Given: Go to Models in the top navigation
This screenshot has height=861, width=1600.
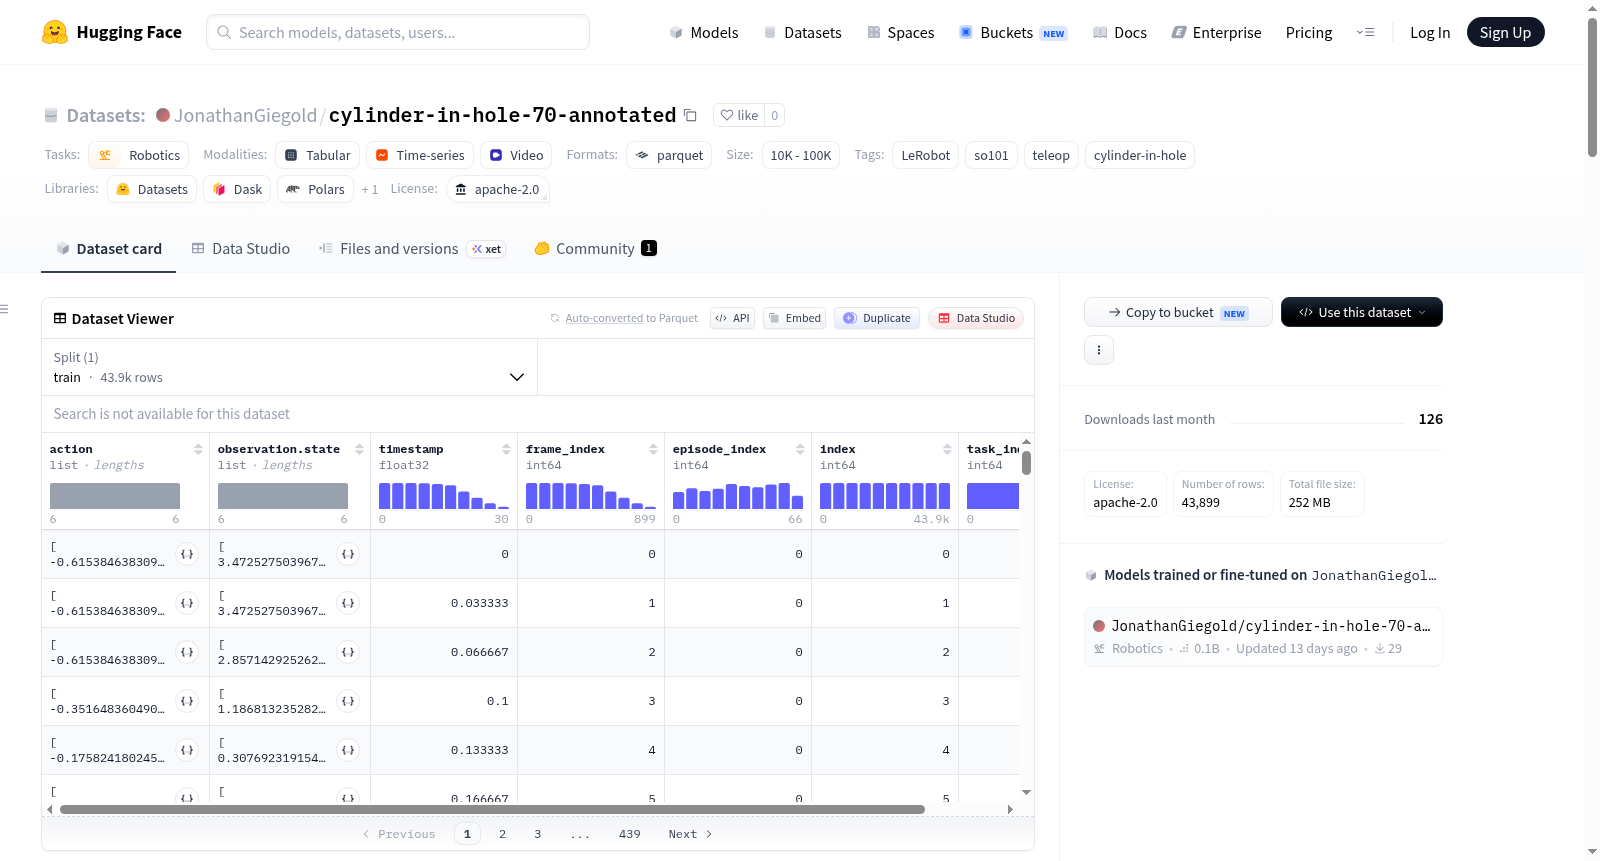Looking at the screenshot, I should pyautogui.click(x=704, y=32).
